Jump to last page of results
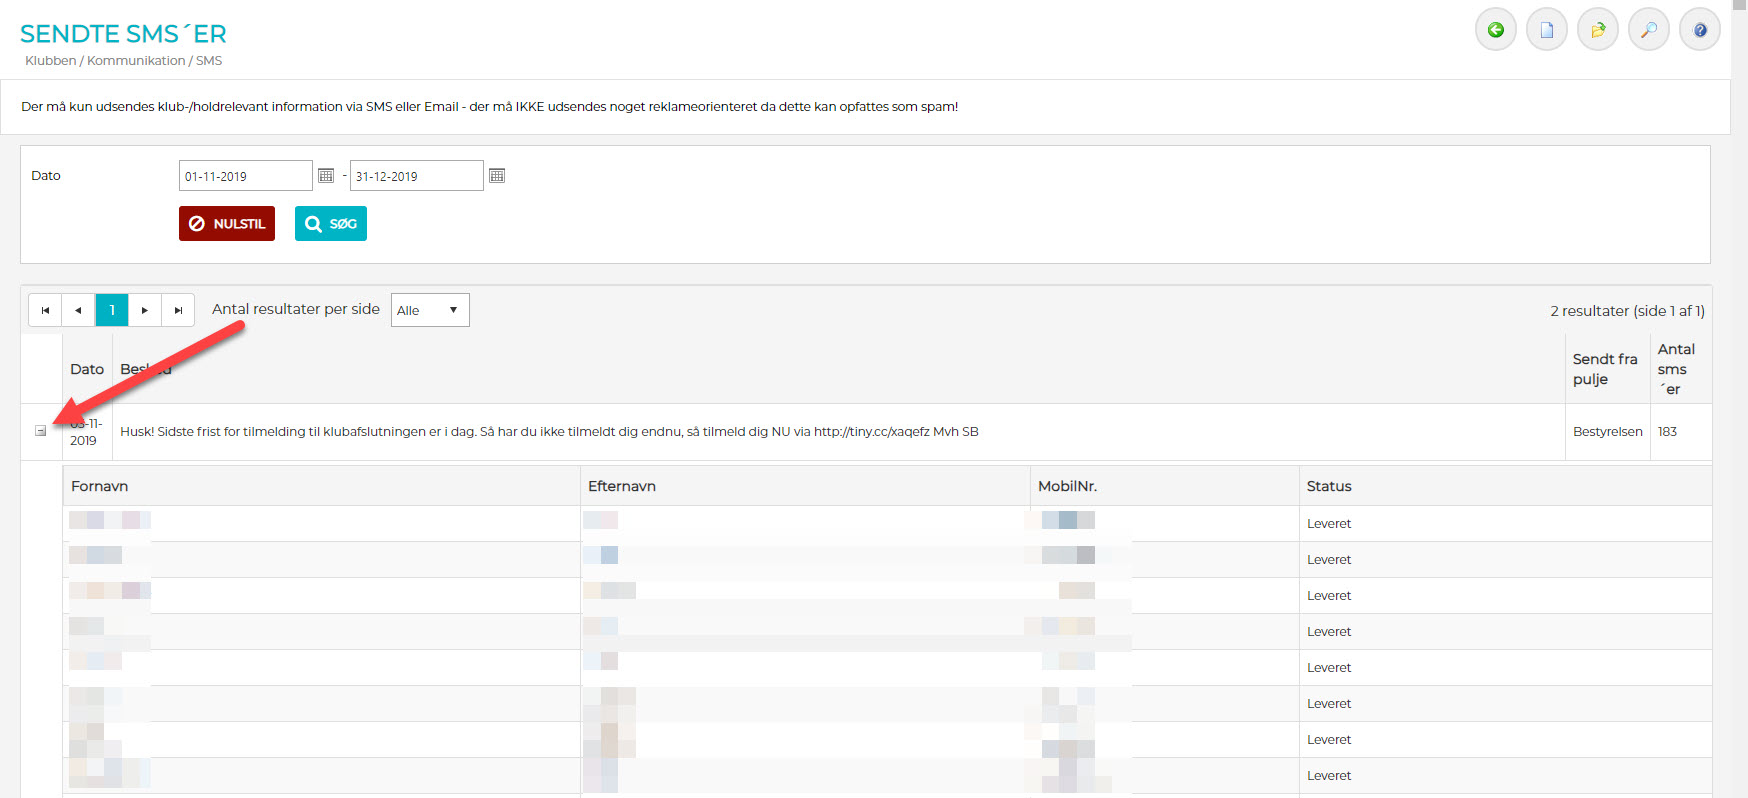This screenshot has width=1748, height=798. point(178,310)
